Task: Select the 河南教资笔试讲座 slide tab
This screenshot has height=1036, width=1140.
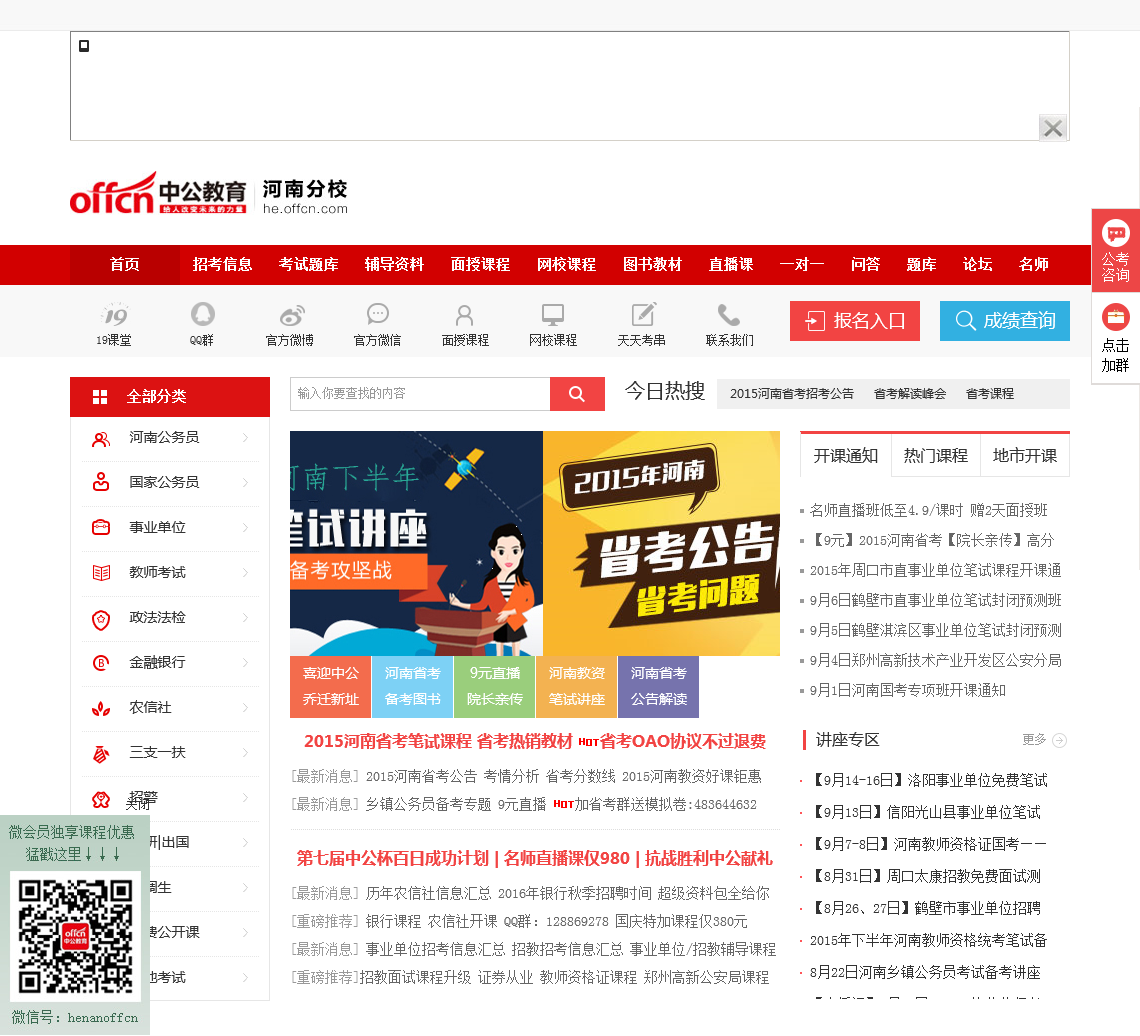Action: pyautogui.click(x=577, y=686)
